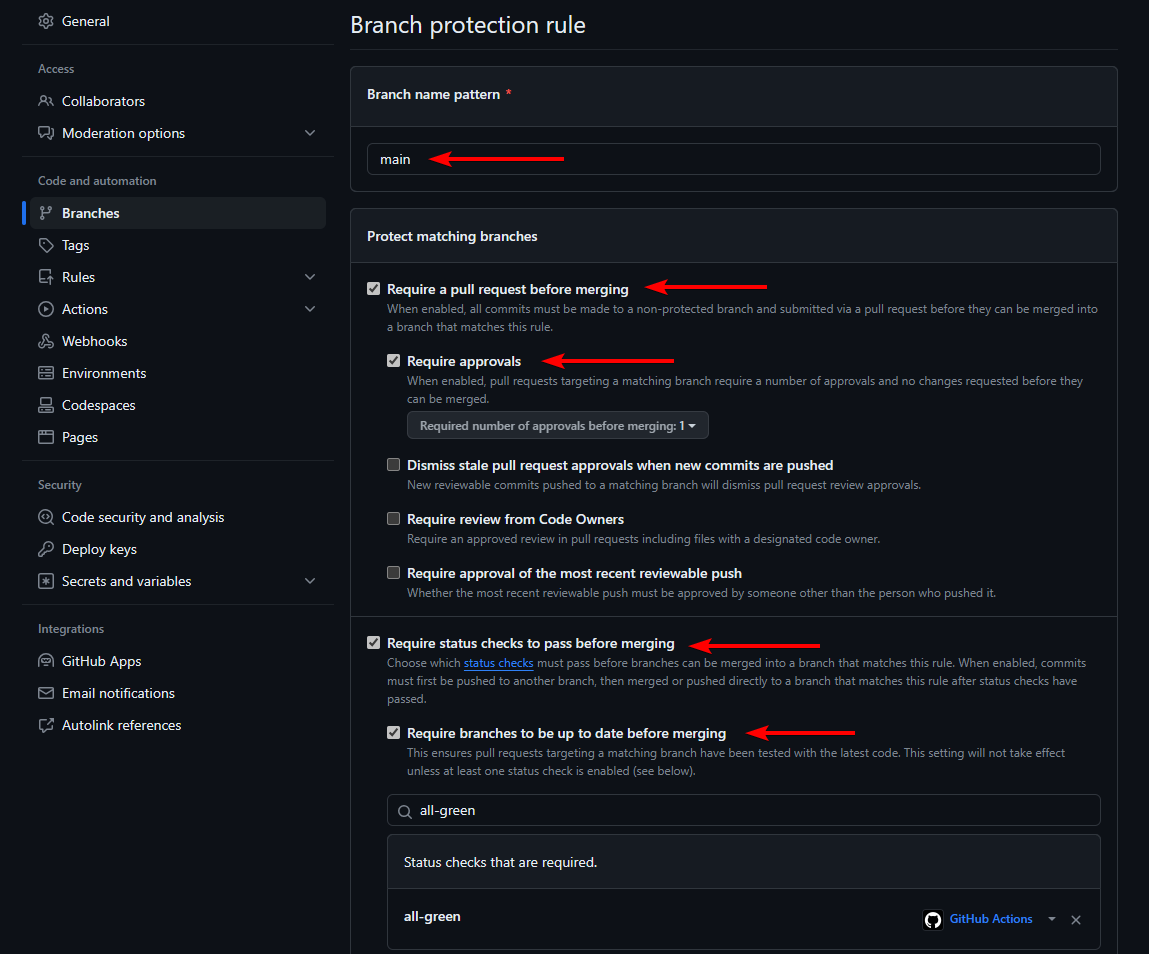Uncheck Require a pull request before merging
1149x954 pixels.
tap(373, 288)
